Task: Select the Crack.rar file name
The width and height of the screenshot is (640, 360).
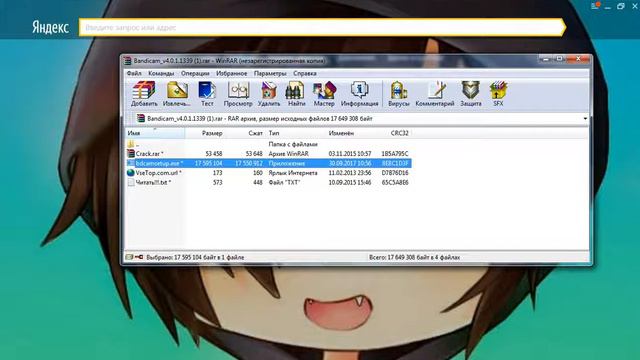Action: (149, 154)
